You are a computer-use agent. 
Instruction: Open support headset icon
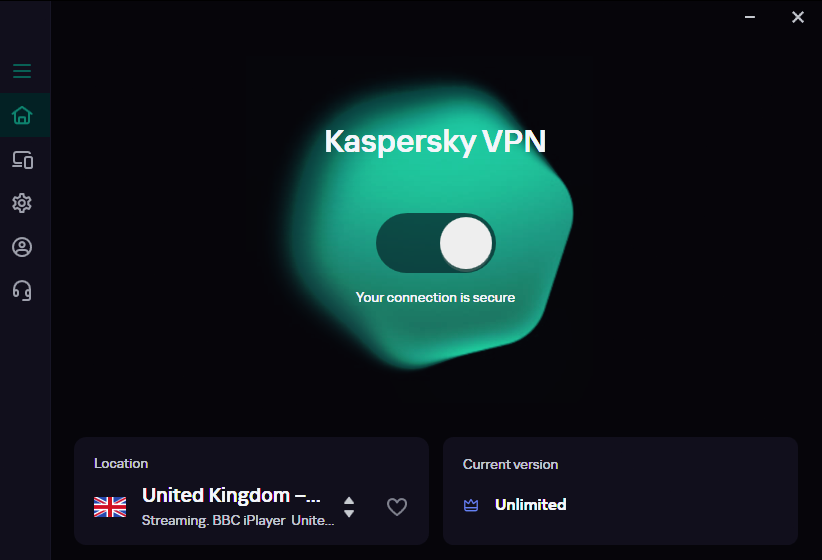click(x=22, y=290)
